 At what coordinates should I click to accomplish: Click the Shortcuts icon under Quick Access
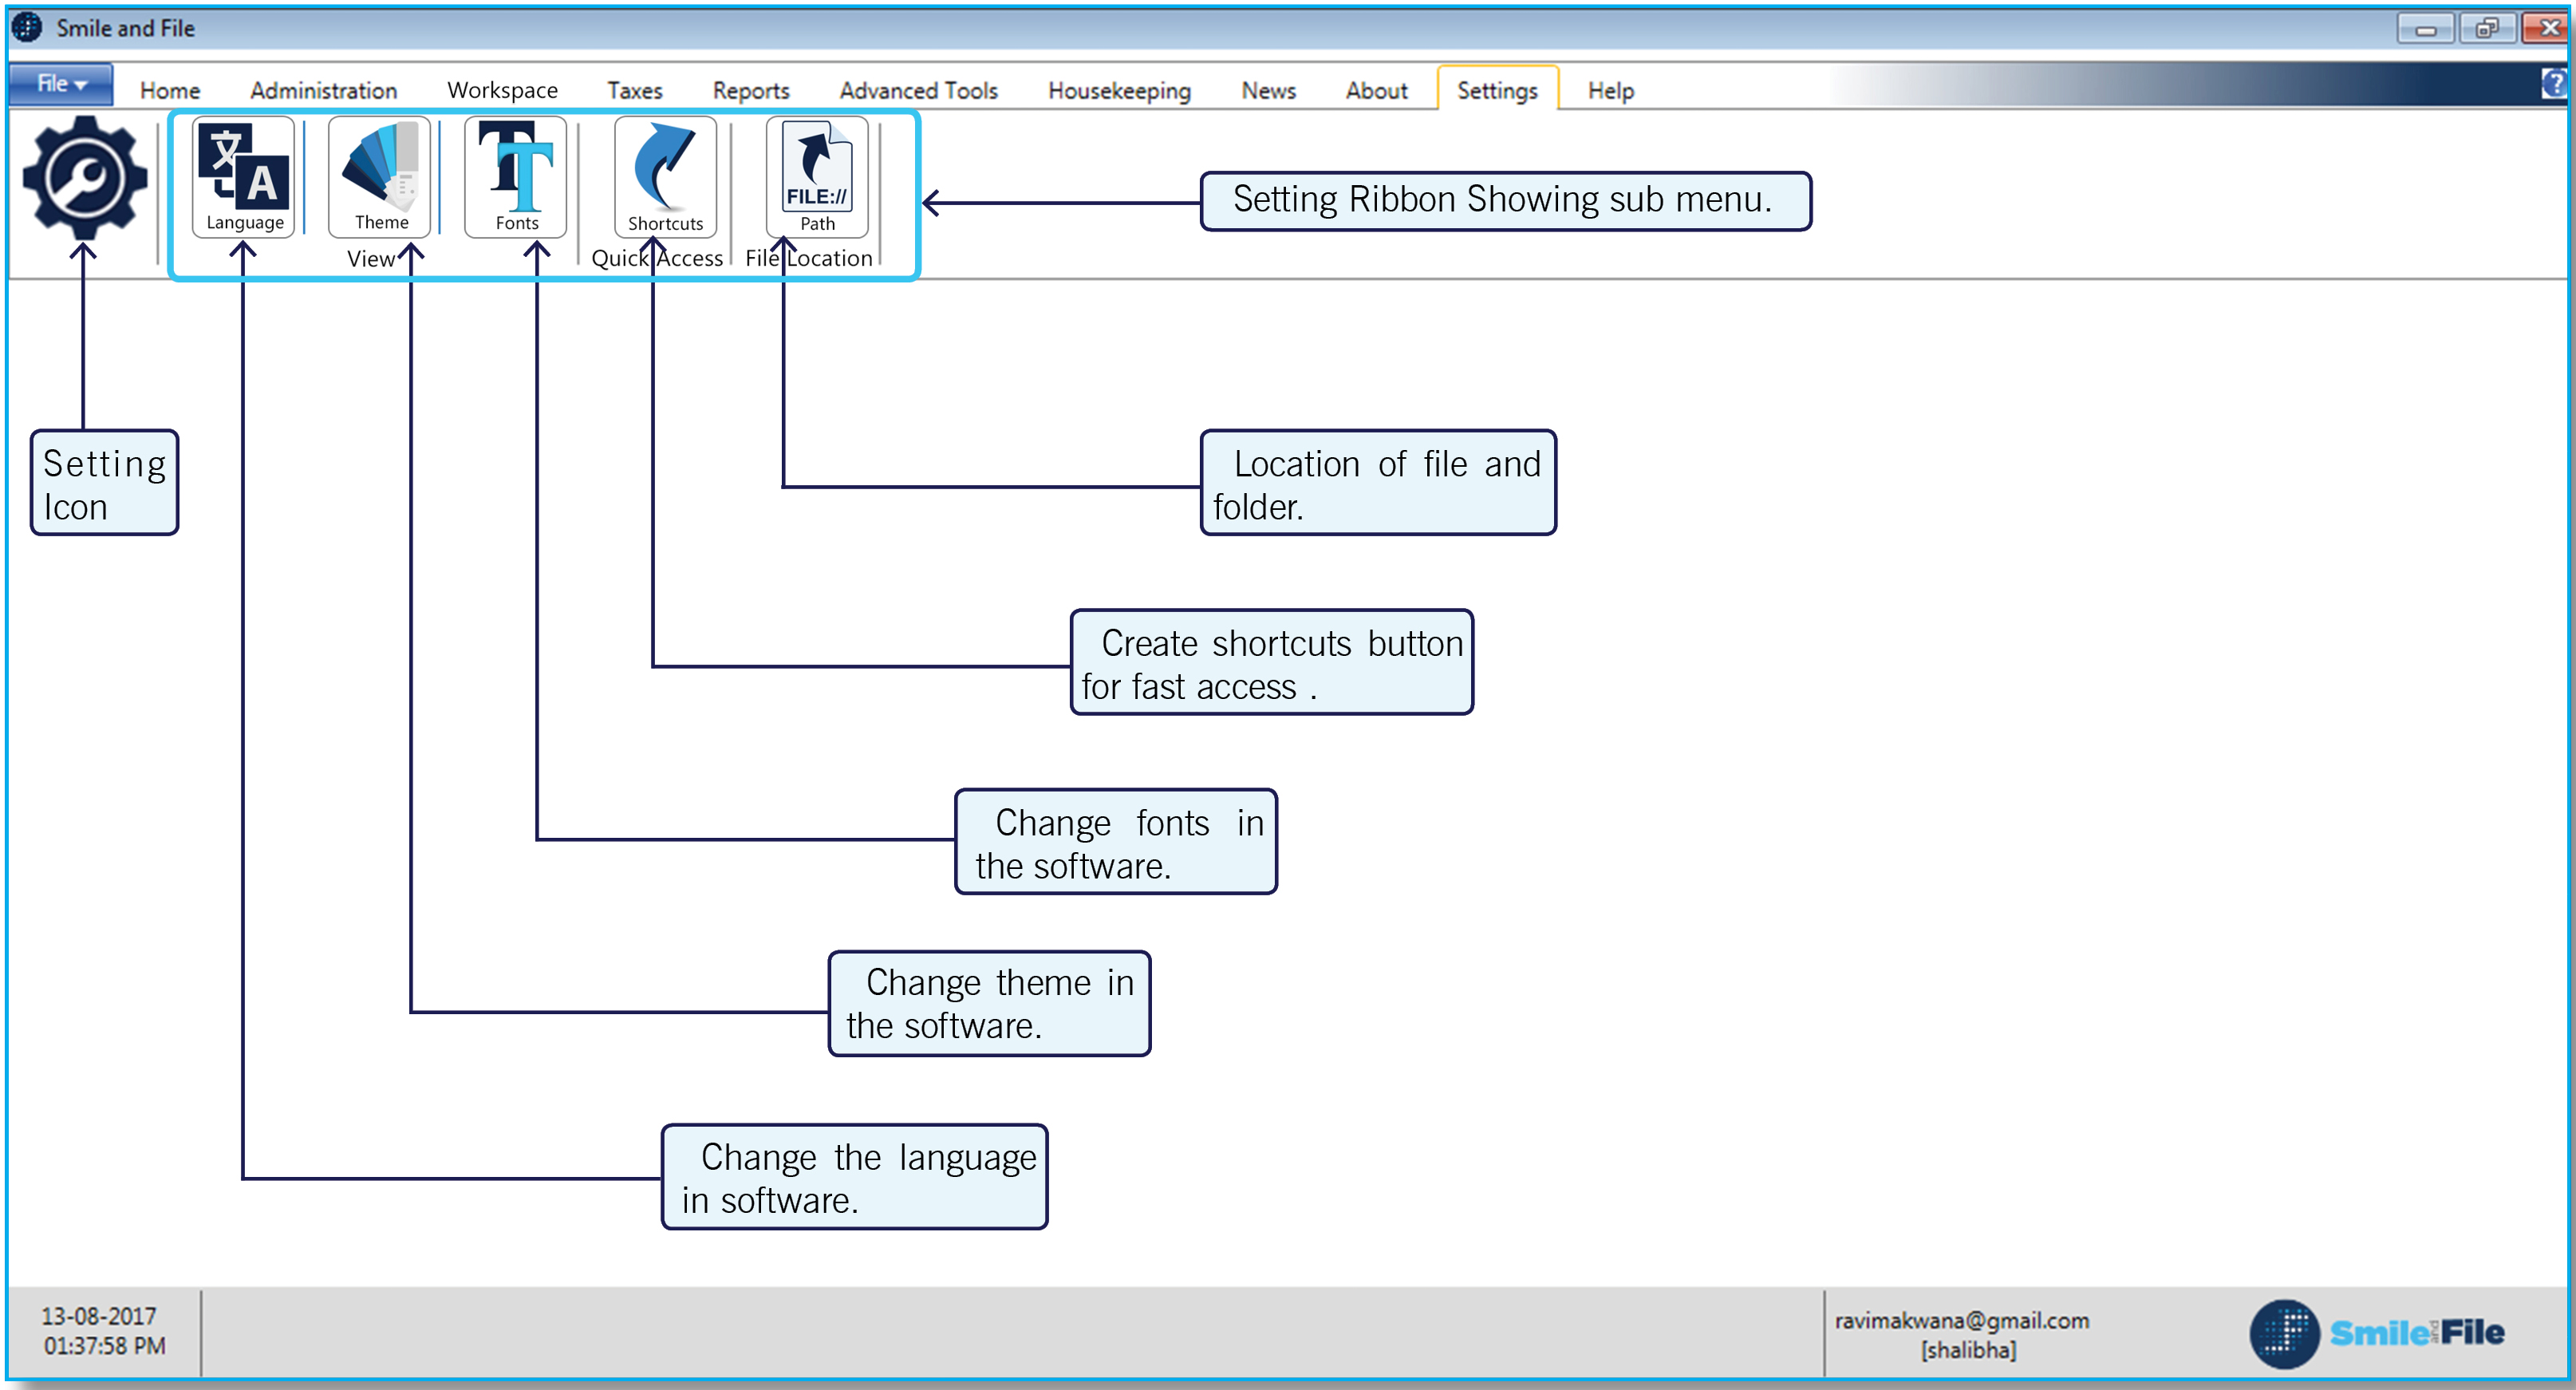(x=663, y=175)
